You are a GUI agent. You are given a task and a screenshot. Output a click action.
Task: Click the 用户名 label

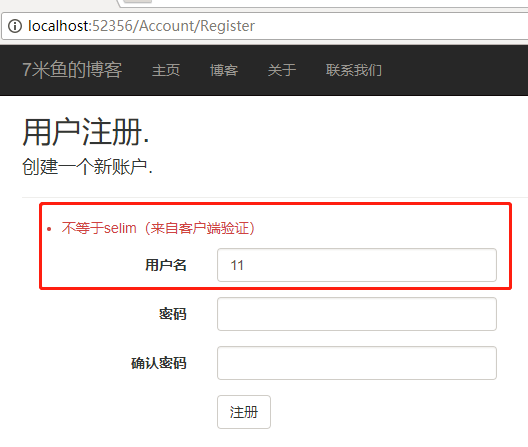pos(166,265)
